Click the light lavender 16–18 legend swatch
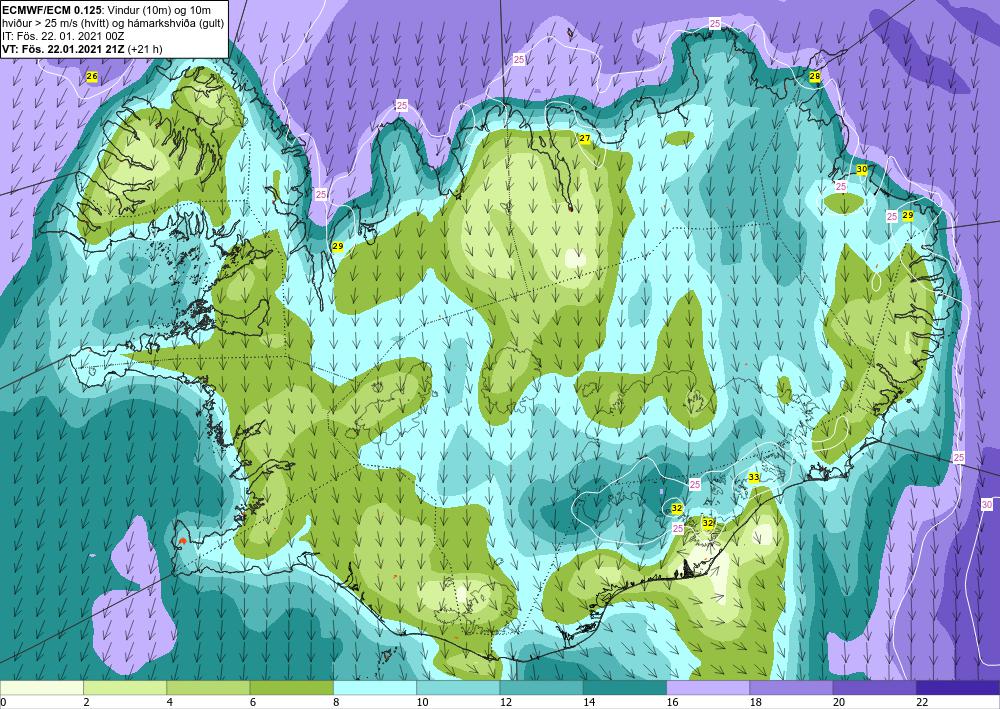The width and height of the screenshot is (1000, 709). tap(708, 688)
